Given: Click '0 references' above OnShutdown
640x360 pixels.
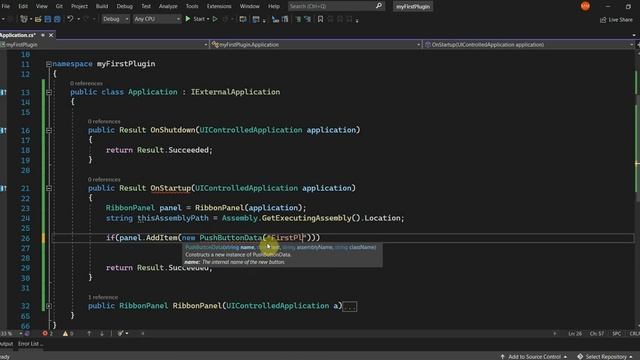Looking at the screenshot, I should [104, 121].
